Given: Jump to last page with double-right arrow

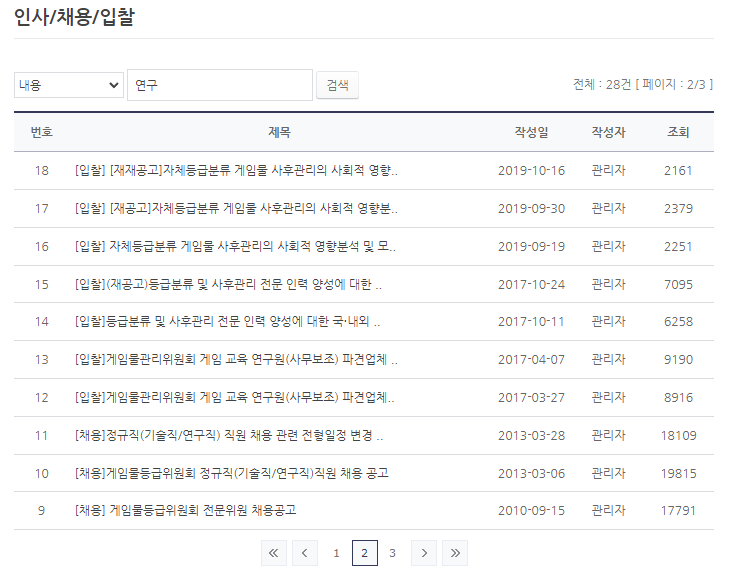Looking at the screenshot, I should [x=455, y=553].
